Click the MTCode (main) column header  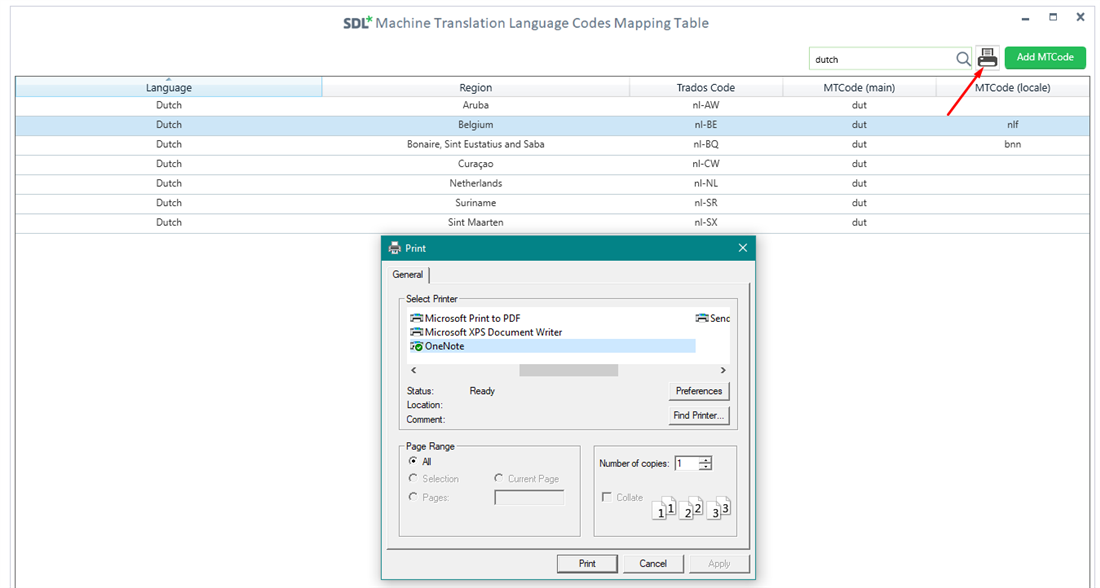pyautogui.click(x=859, y=87)
